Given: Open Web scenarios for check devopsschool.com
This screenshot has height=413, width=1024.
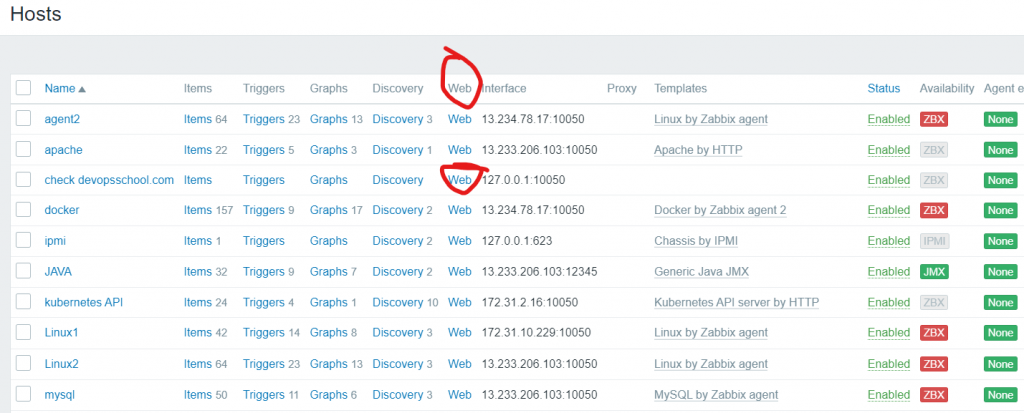Looking at the screenshot, I should pos(459,180).
